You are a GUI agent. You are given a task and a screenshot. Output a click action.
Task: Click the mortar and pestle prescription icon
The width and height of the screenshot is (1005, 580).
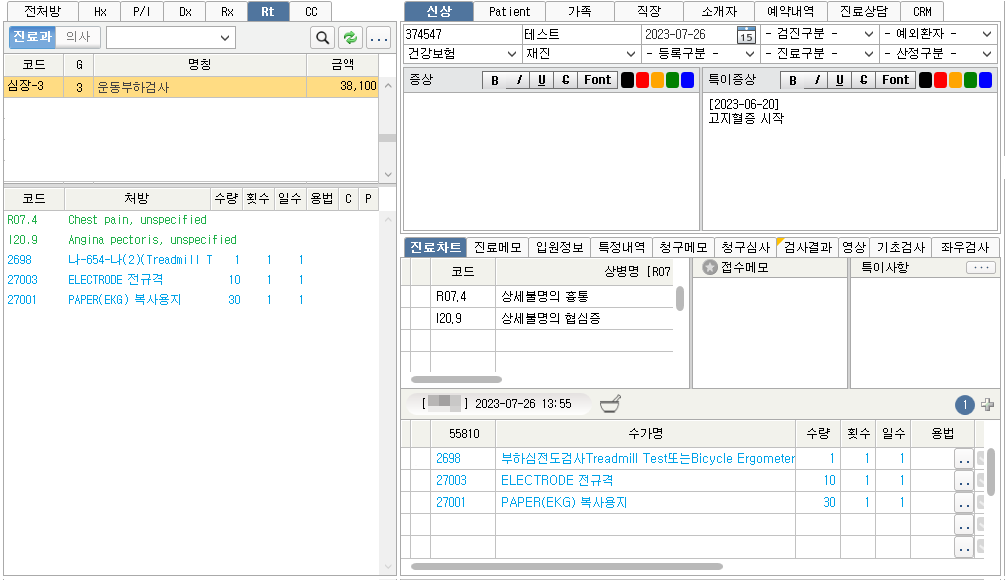[x=609, y=404]
